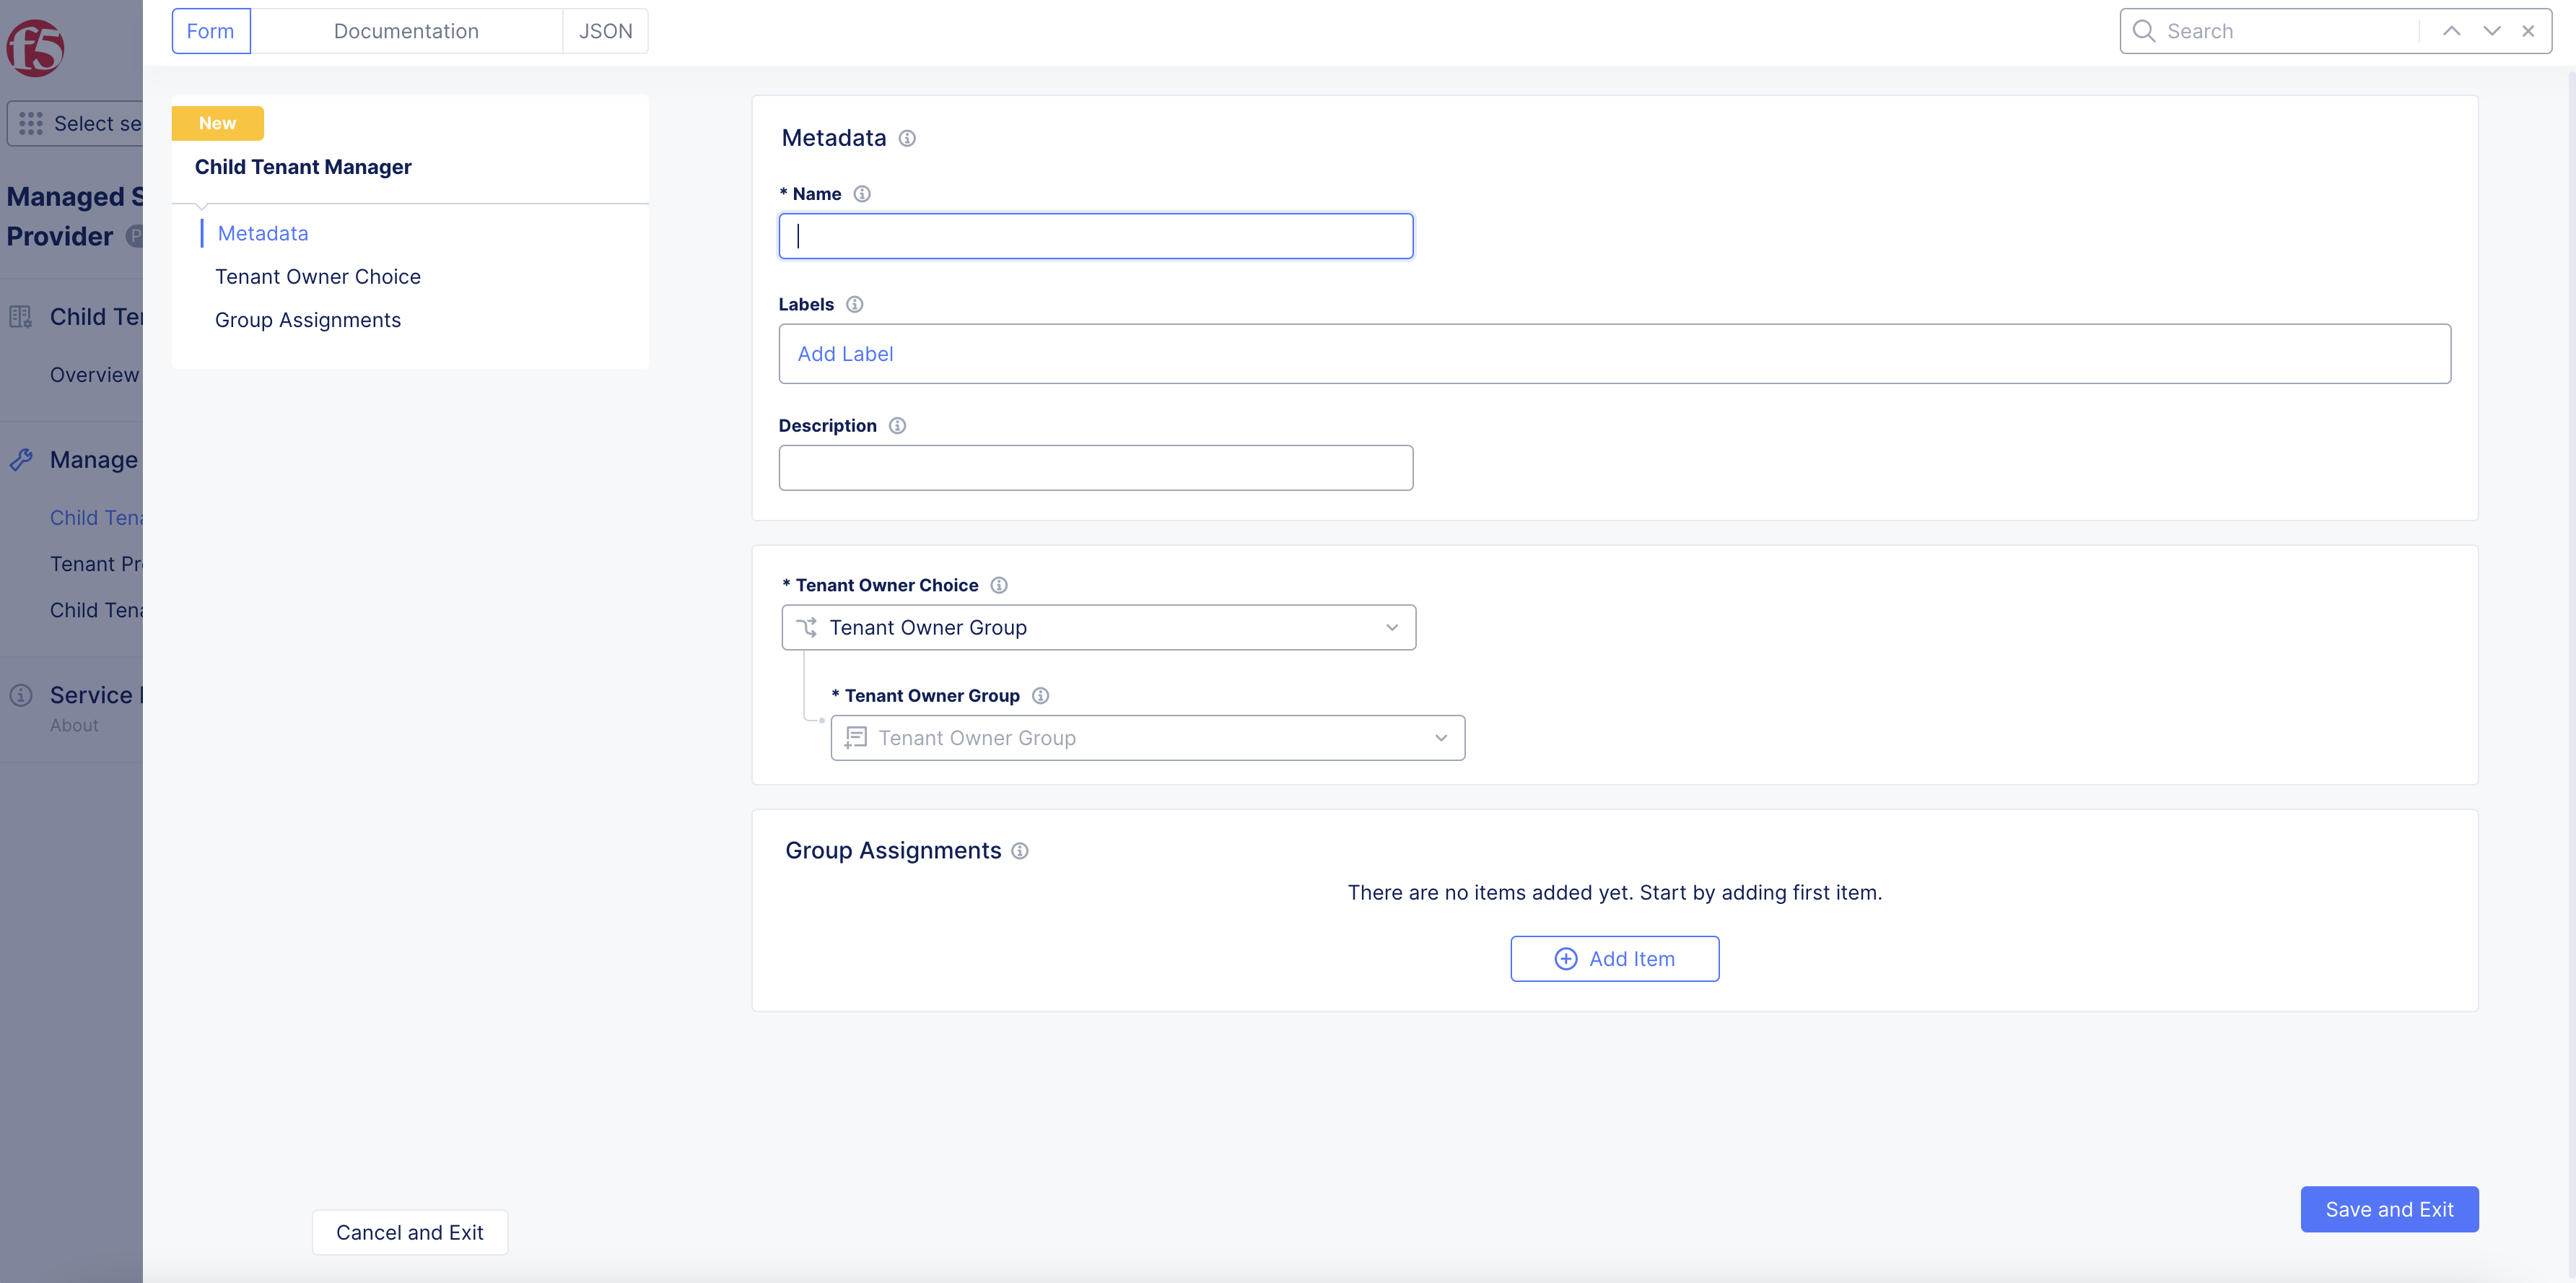
Task: Jump to previous search result arrow
Action: pos(2451,31)
